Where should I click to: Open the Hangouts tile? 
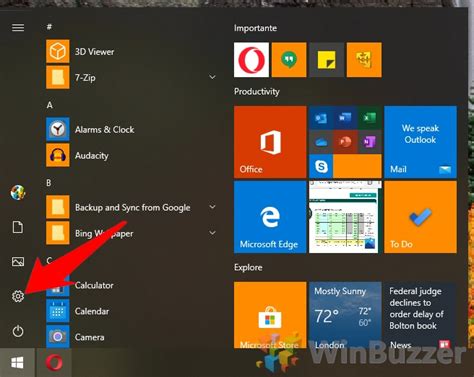pos(289,60)
